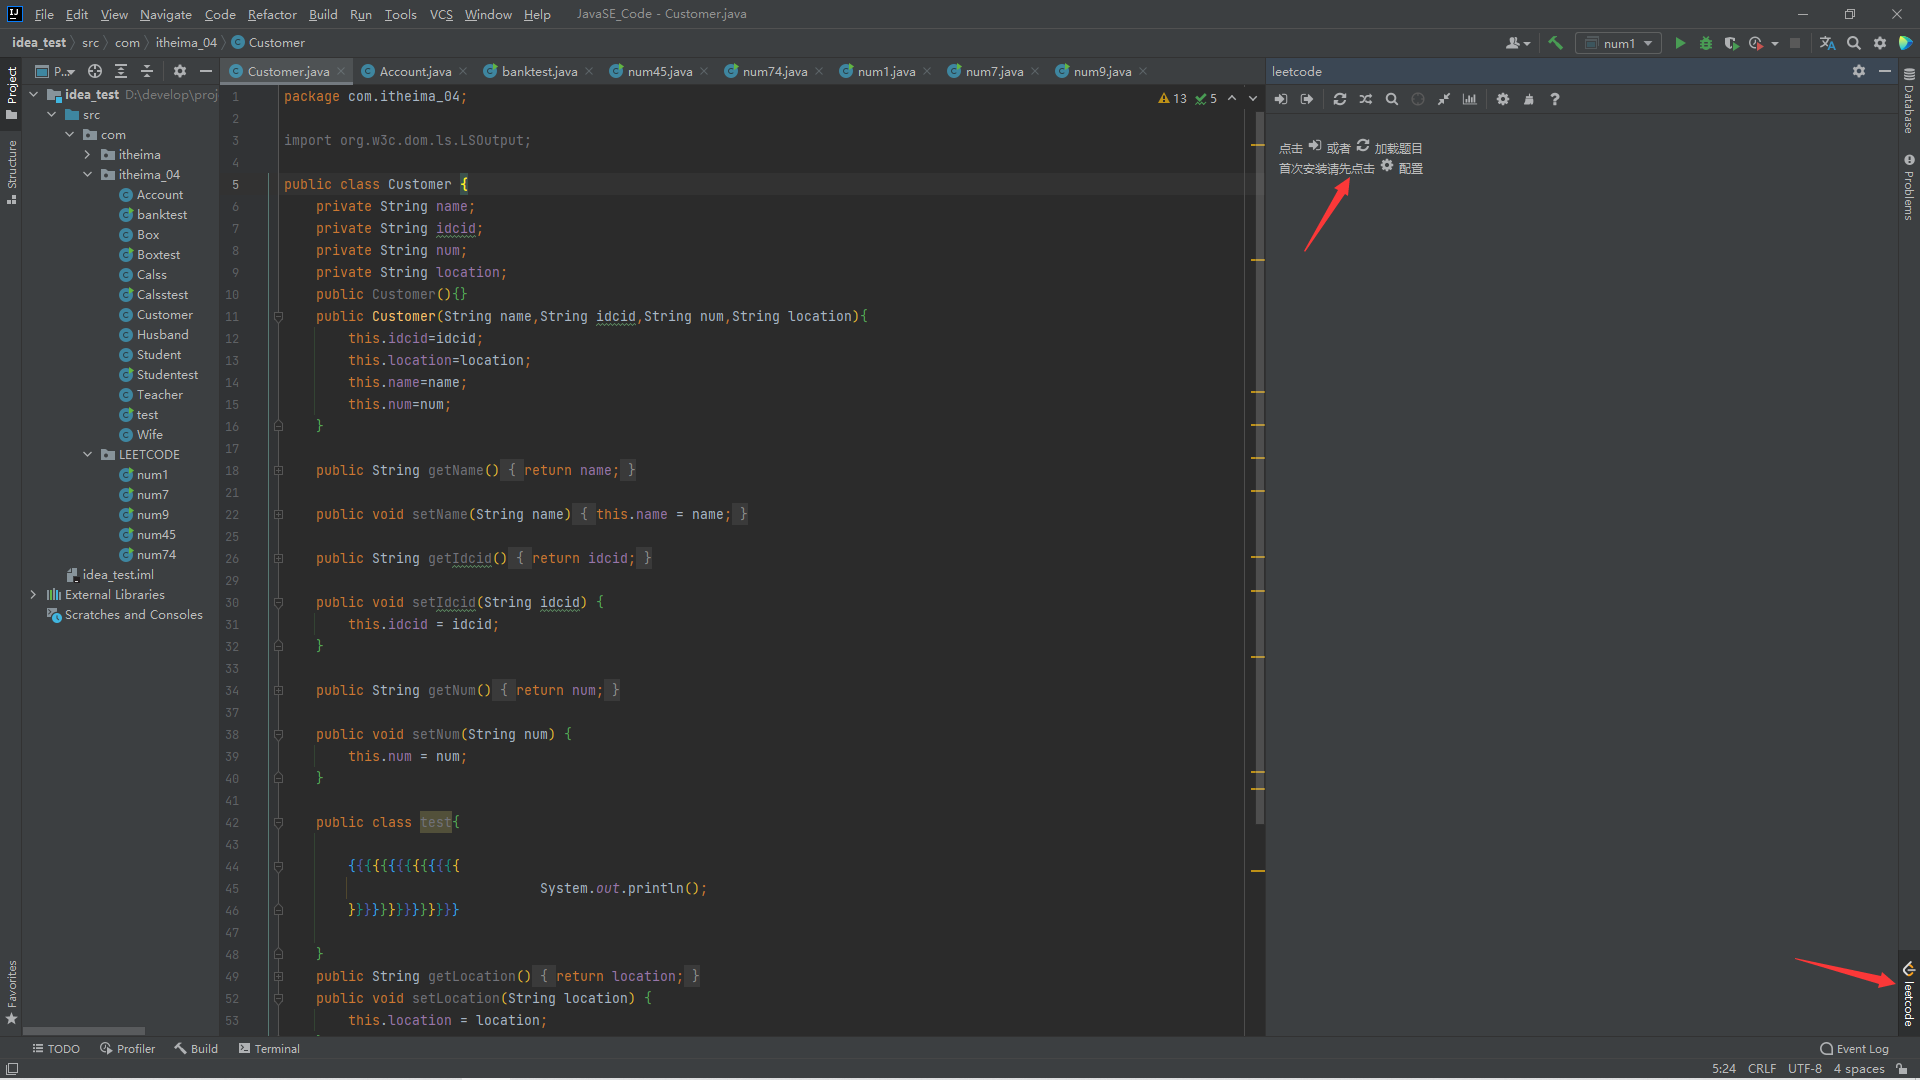Switch to the banktest.java tab

tap(538, 71)
